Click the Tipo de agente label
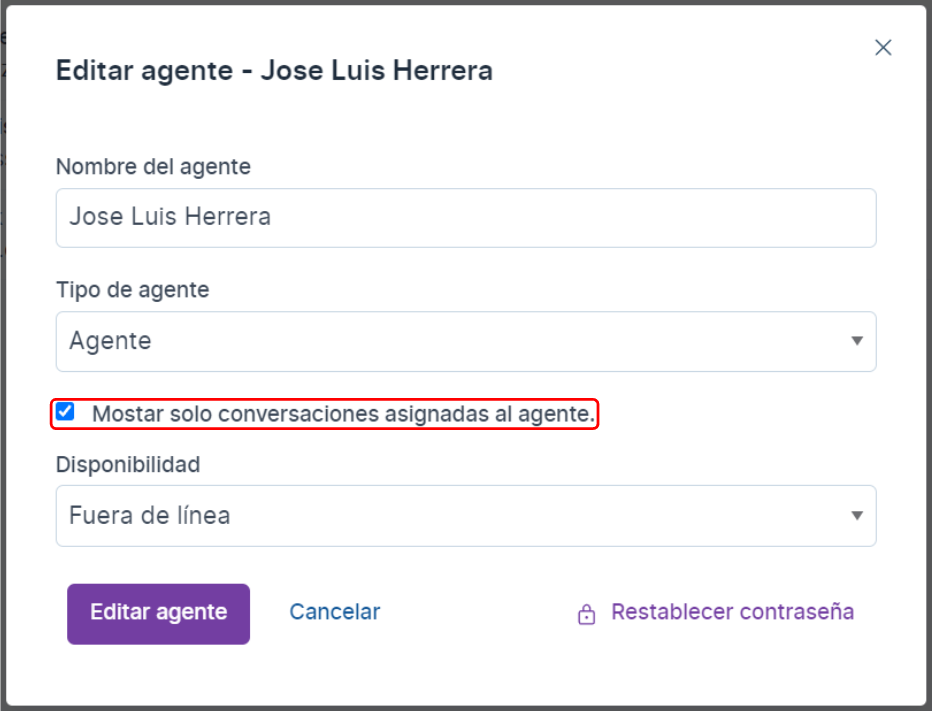This screenshot has height=711, width=932. click(133, 290)
